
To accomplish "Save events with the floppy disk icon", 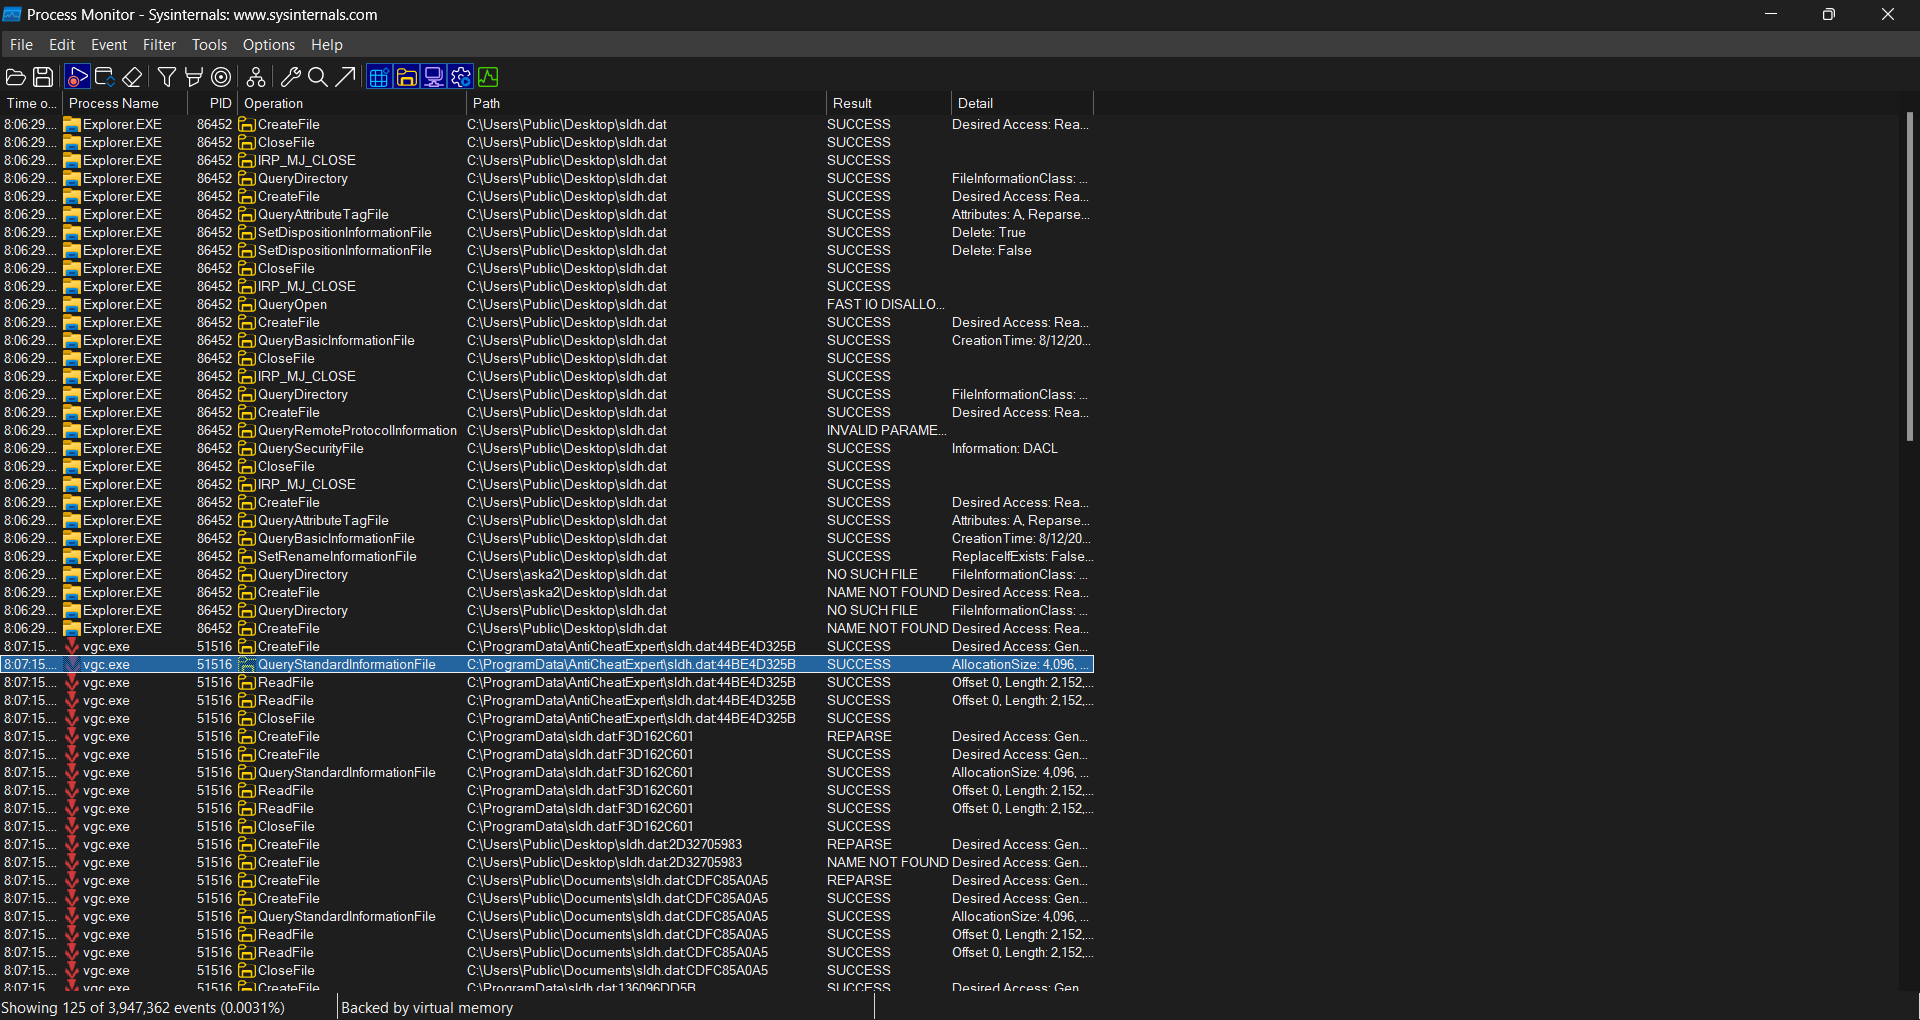I will (x=43, y=77).
